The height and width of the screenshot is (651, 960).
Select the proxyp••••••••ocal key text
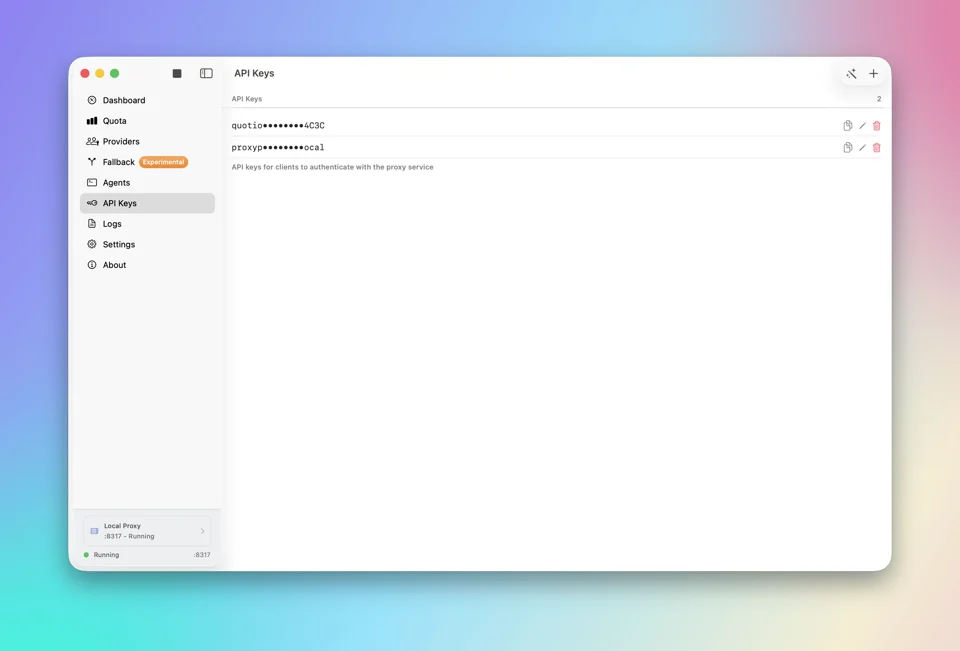(x=278, y=148)
